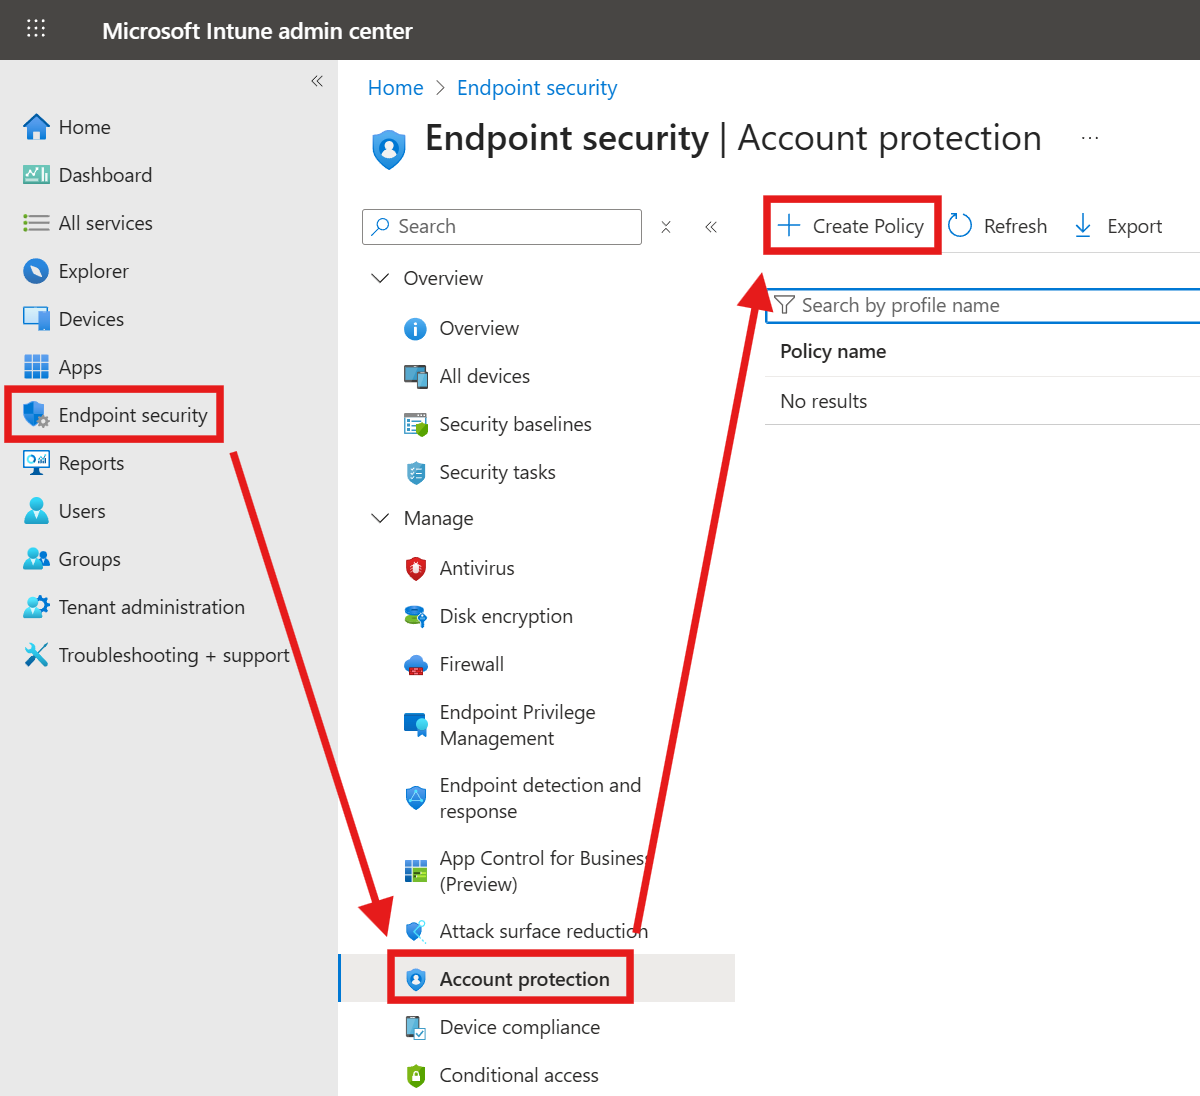This screenshot has height=1096, width=1200.
Task: Click the App Control for Business icon
Action: point(415,871)
